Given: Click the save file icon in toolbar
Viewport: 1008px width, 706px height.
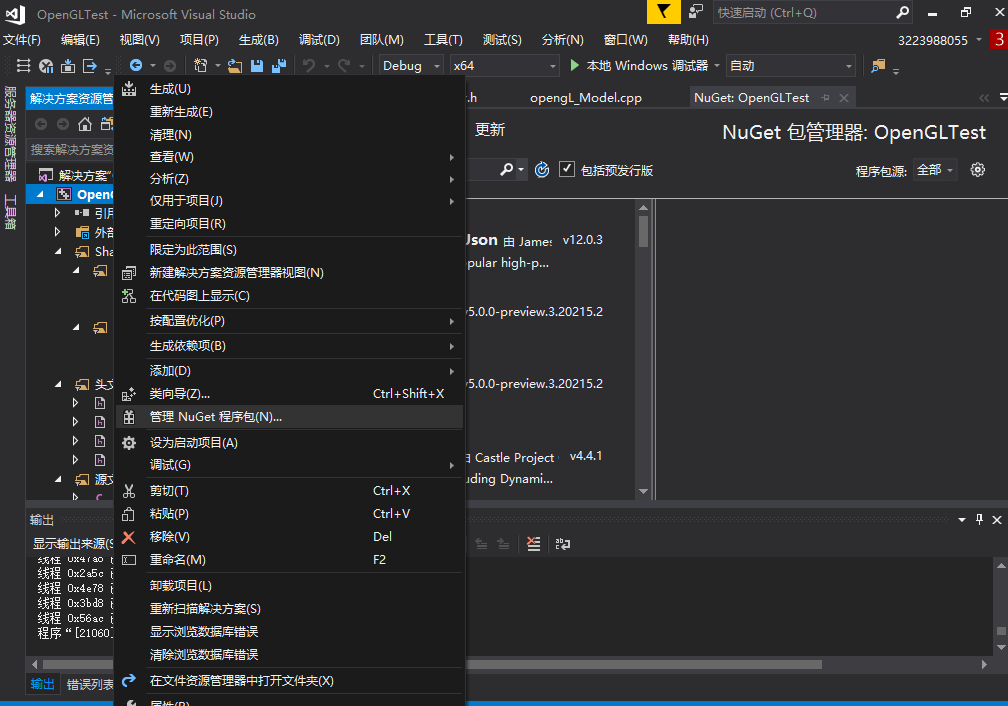Looking at the screenshot, I should pos(257,66).
